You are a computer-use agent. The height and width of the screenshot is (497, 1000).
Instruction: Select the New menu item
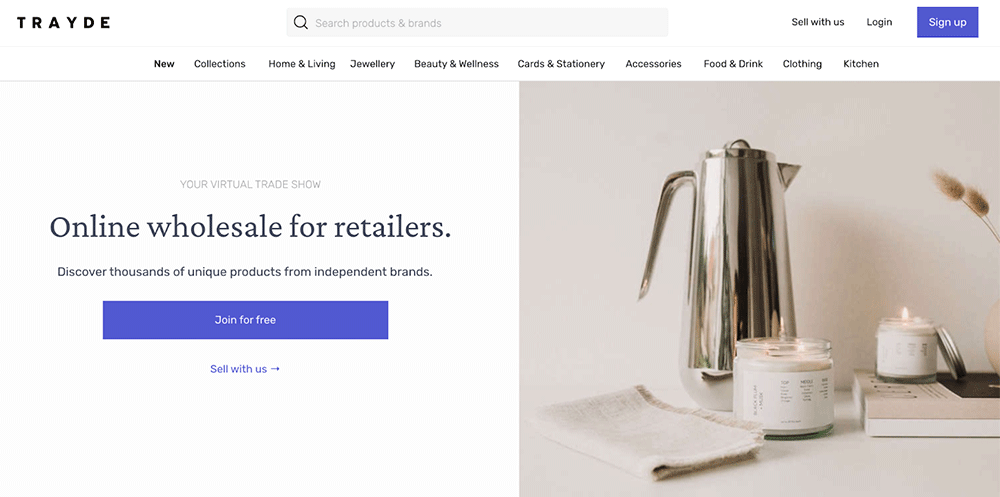[x=164, y=64]
